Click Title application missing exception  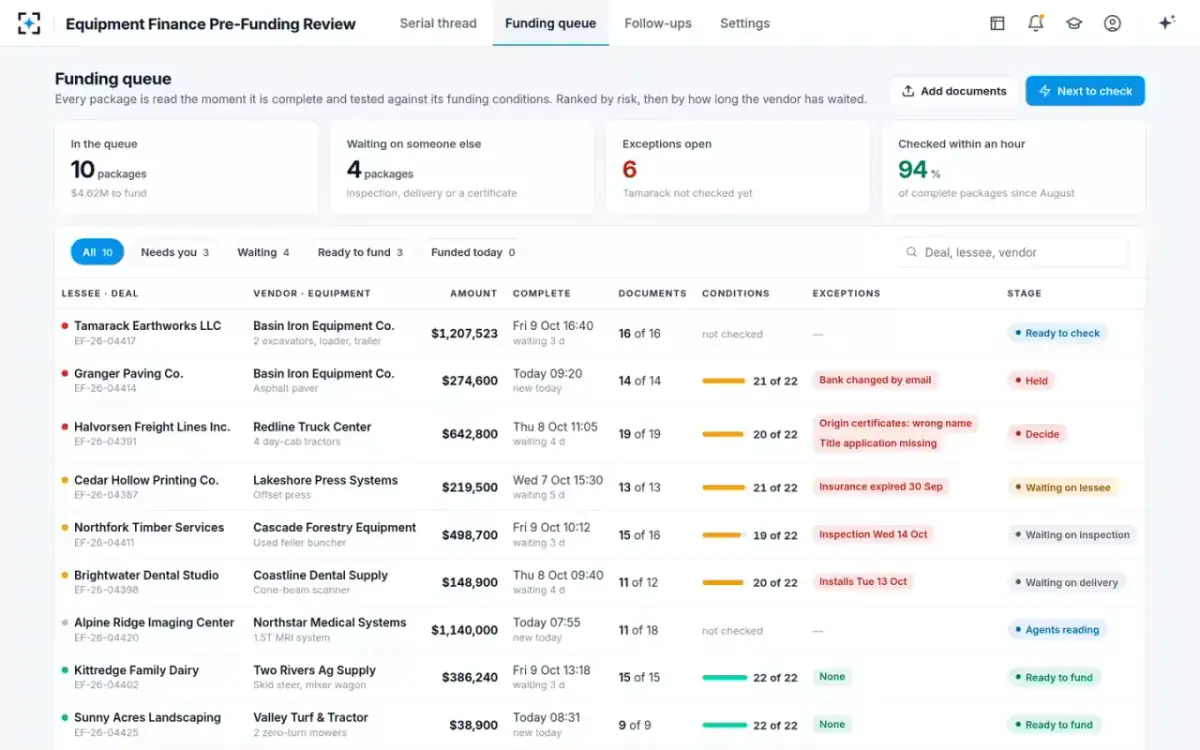878,443
